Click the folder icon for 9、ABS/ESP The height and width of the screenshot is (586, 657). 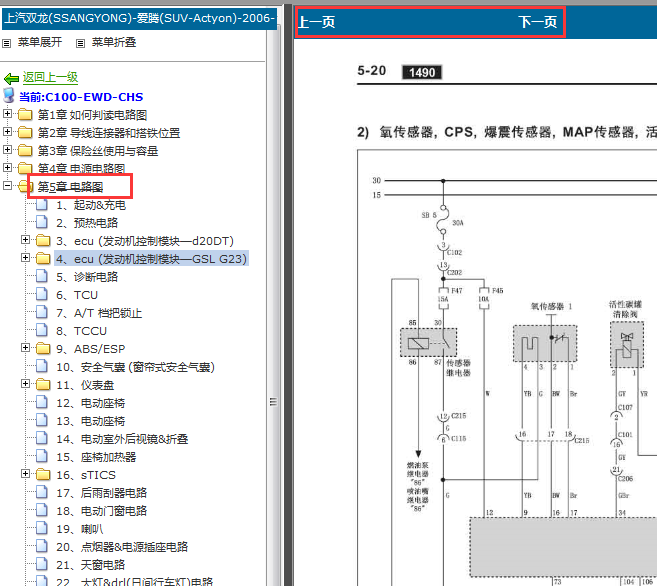(x=42, y=349)
